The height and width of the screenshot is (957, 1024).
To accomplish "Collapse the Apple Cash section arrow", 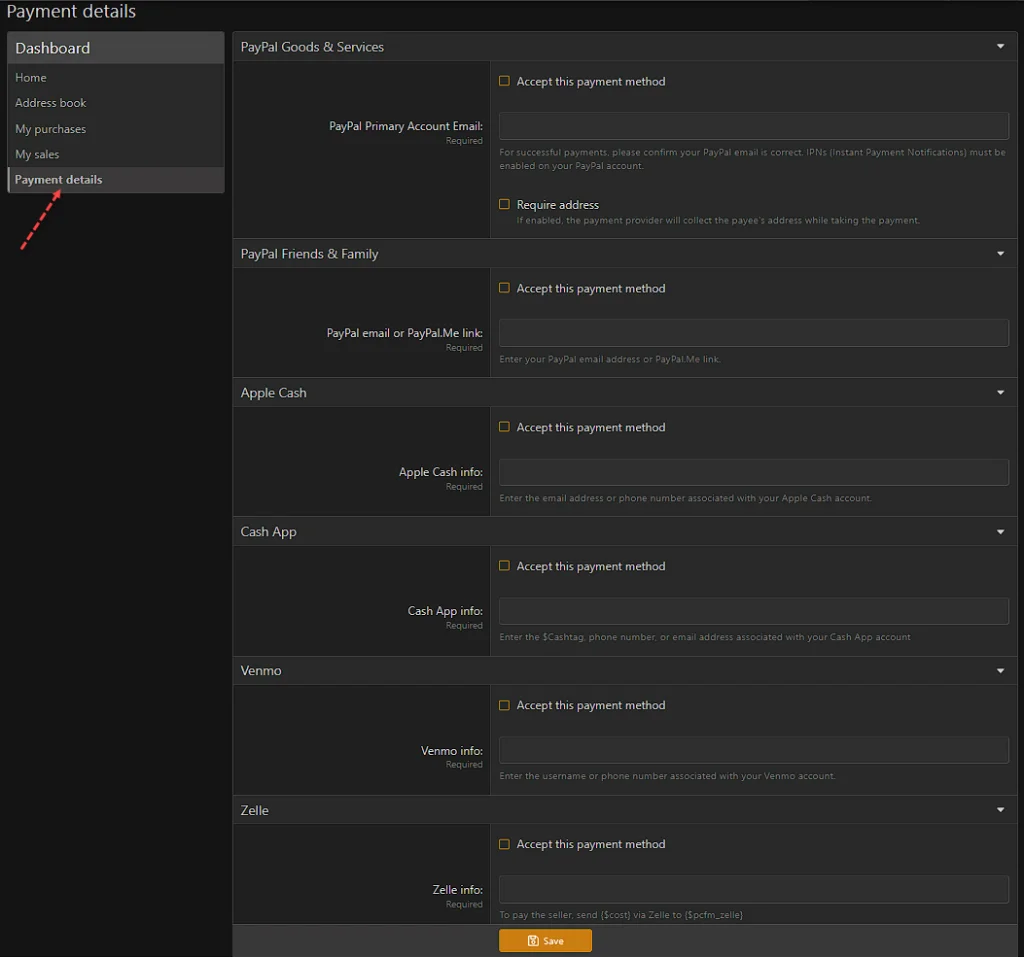I will (1000, 393).
